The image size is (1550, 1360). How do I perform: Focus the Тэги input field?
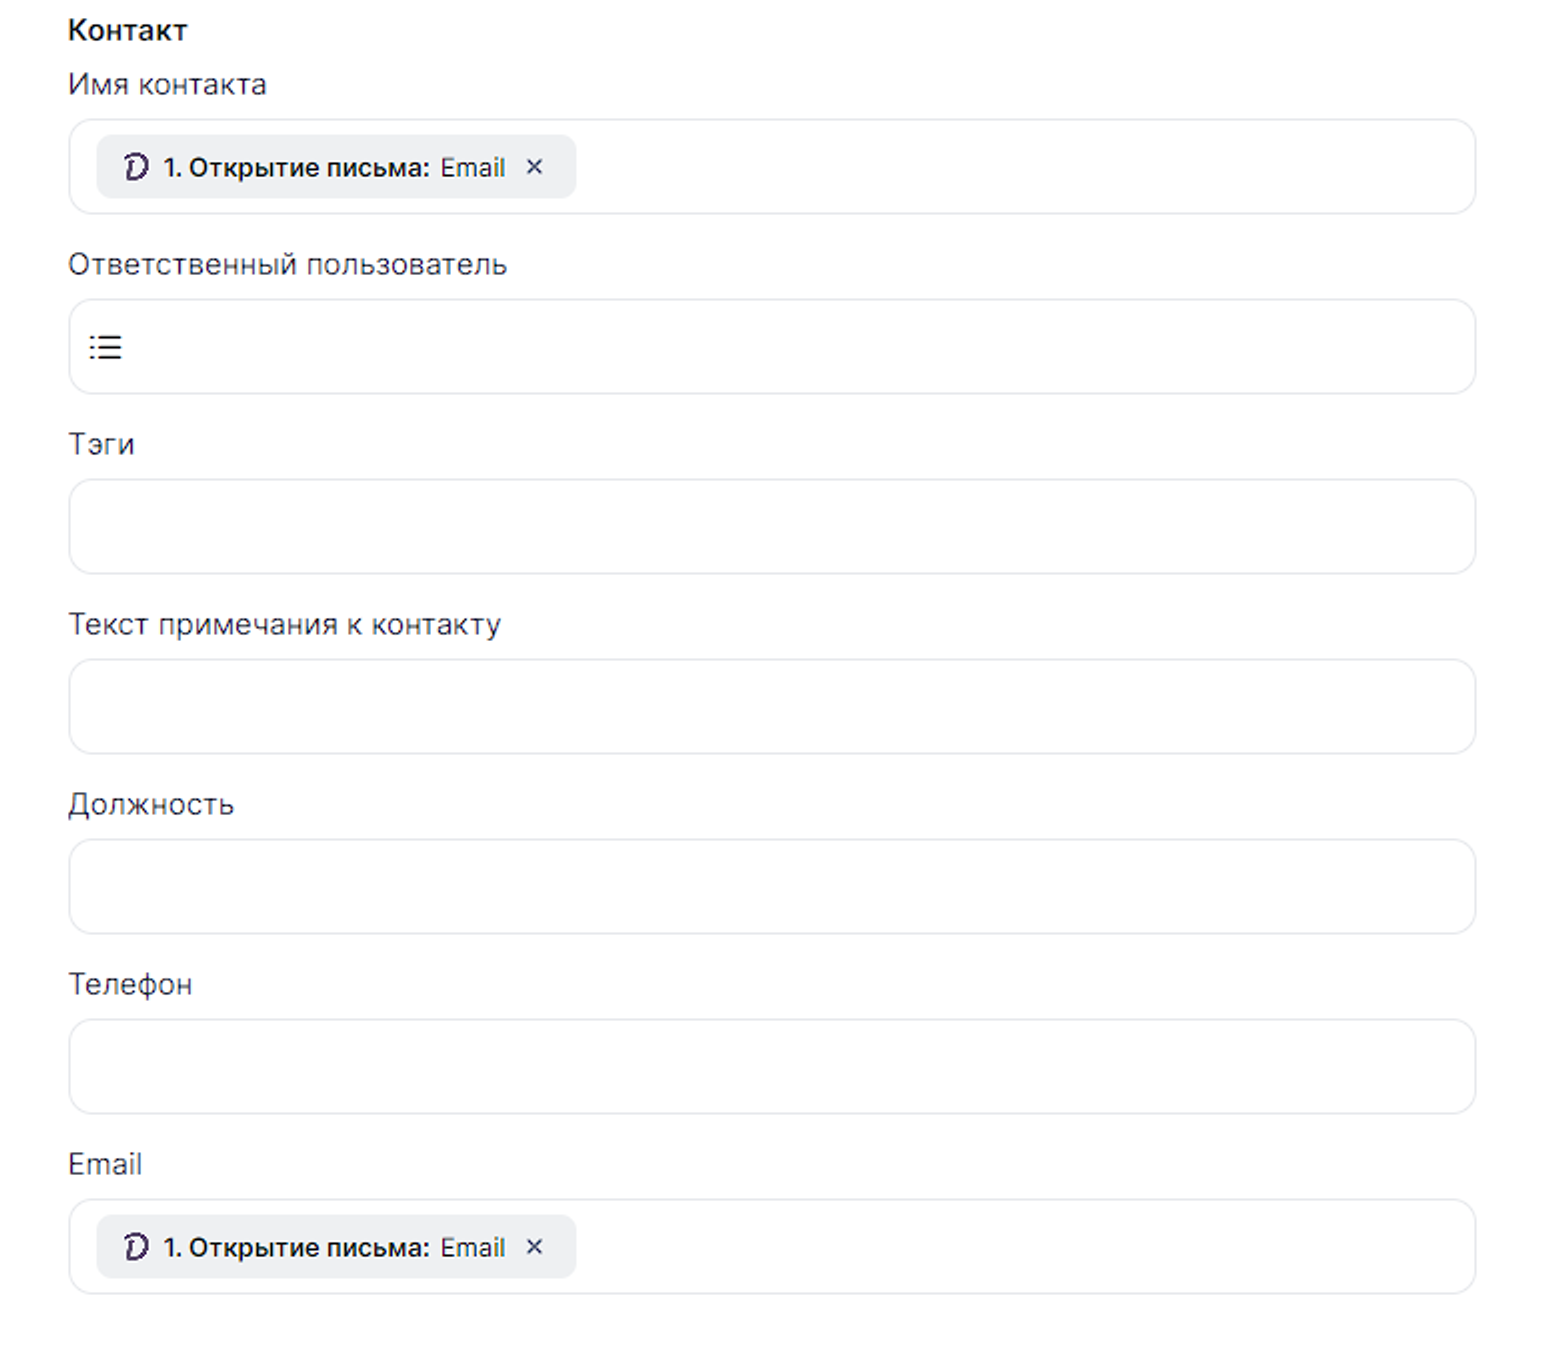771,527
